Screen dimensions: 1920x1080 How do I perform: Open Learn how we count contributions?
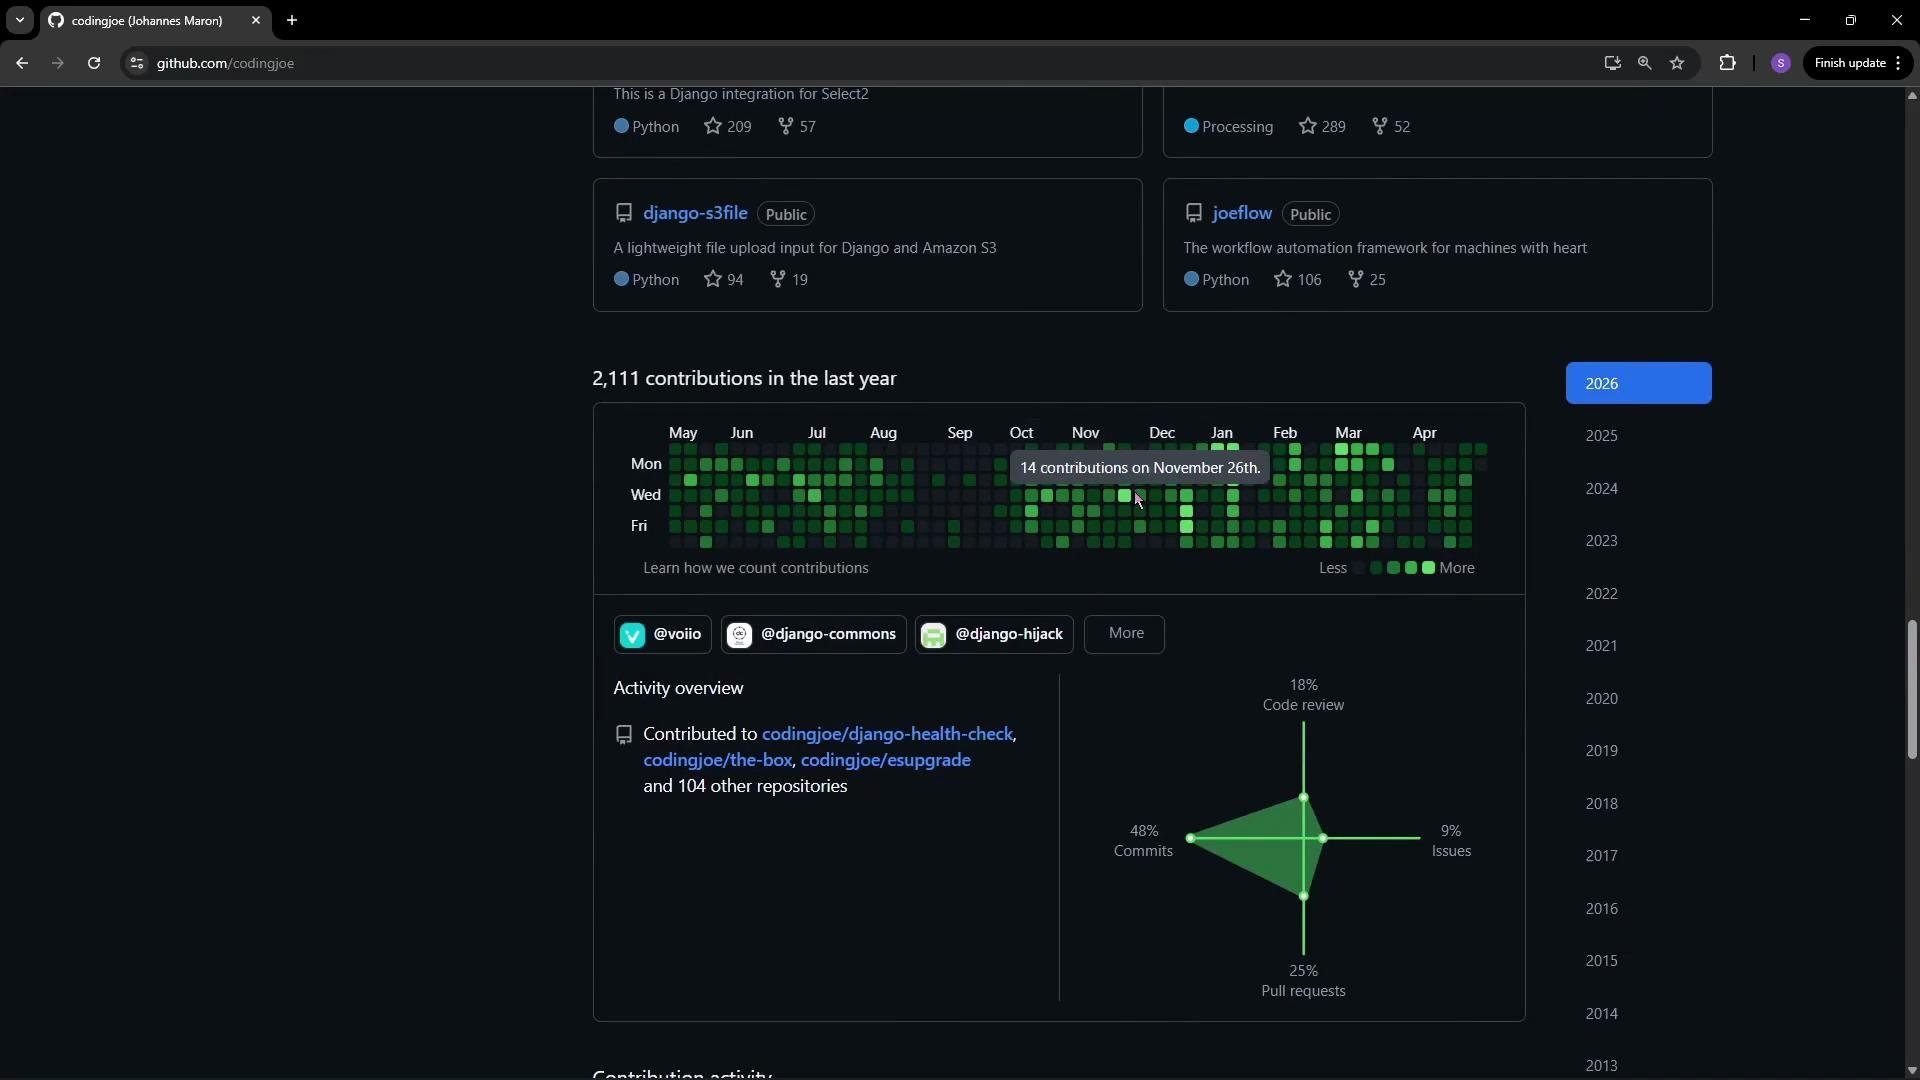[x=756, y=568]
